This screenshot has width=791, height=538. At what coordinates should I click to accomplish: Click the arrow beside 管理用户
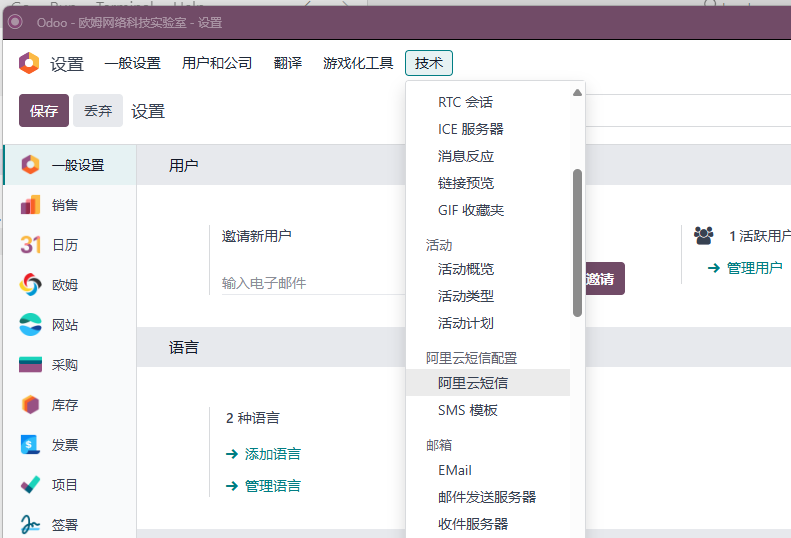[x=713, y=268]
